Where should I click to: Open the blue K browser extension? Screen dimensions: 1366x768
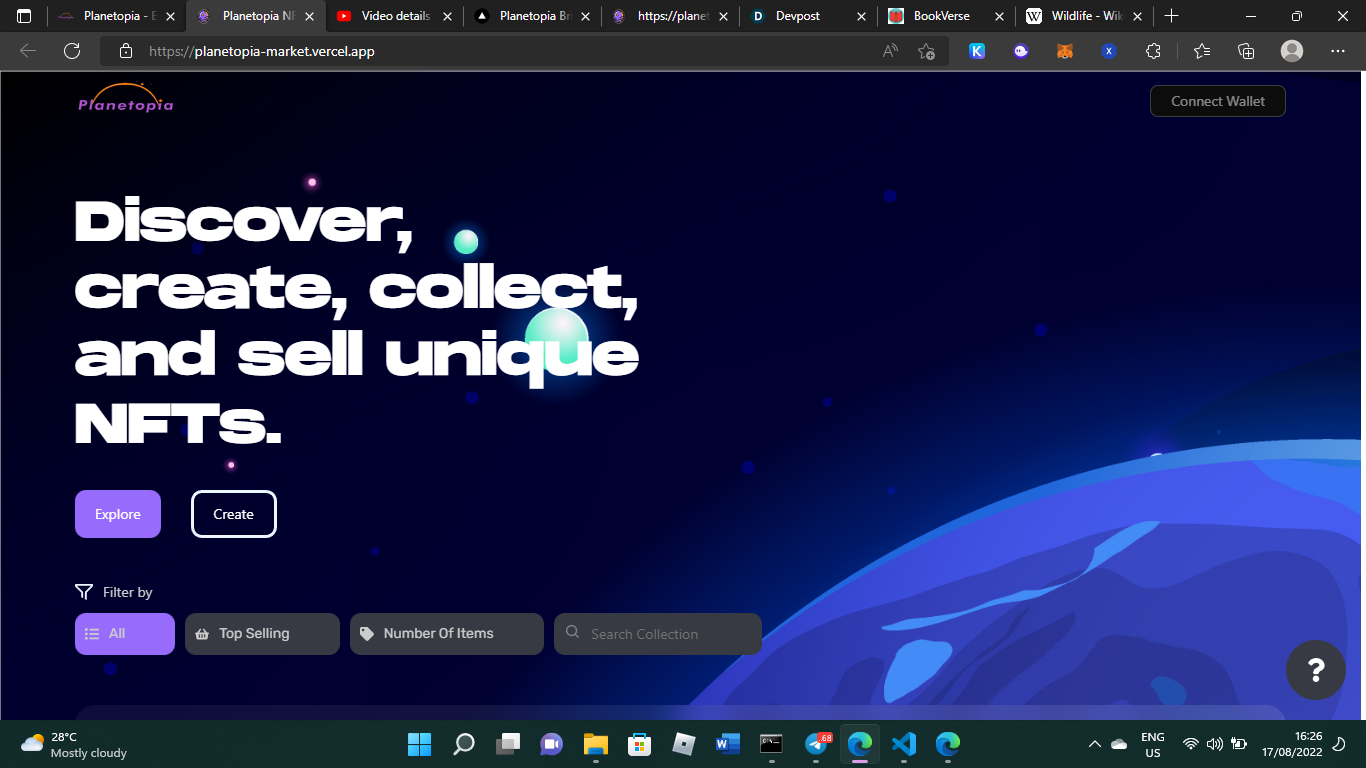(977, 51)
